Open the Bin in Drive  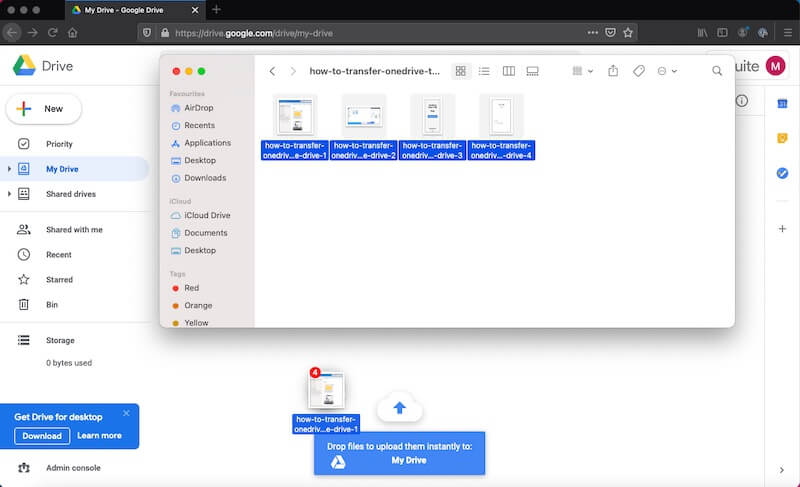click(52, 304)
